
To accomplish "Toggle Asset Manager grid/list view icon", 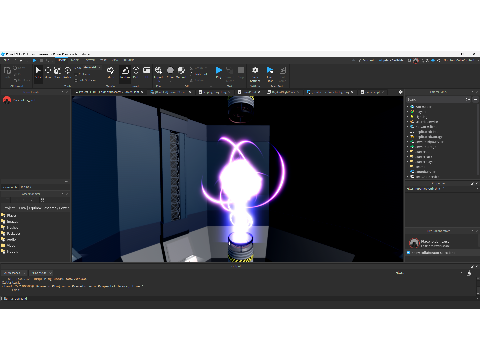I will (x=42, y=200).
